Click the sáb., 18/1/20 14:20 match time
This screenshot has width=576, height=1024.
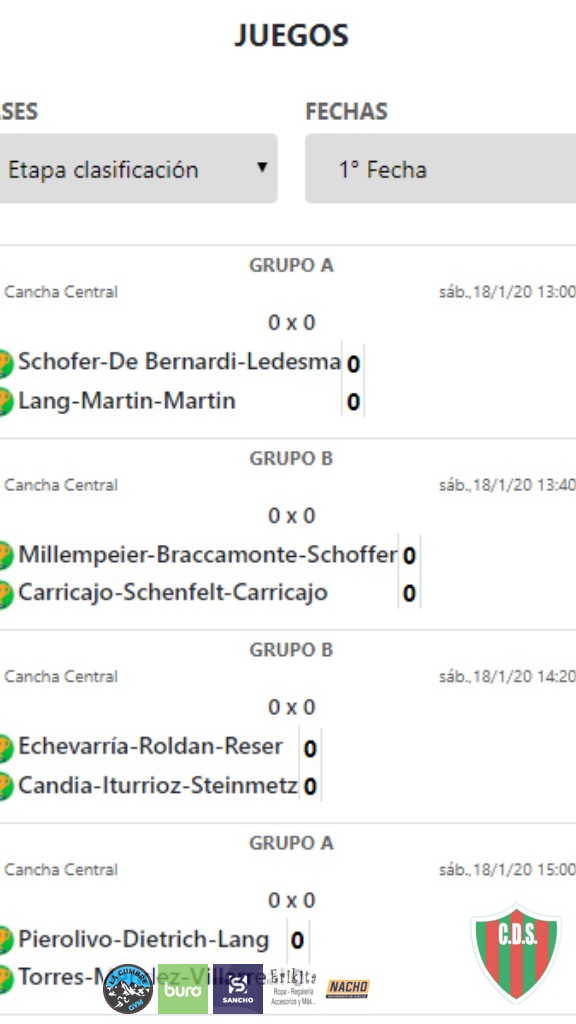pyautogui.click(x=507, y=677)
